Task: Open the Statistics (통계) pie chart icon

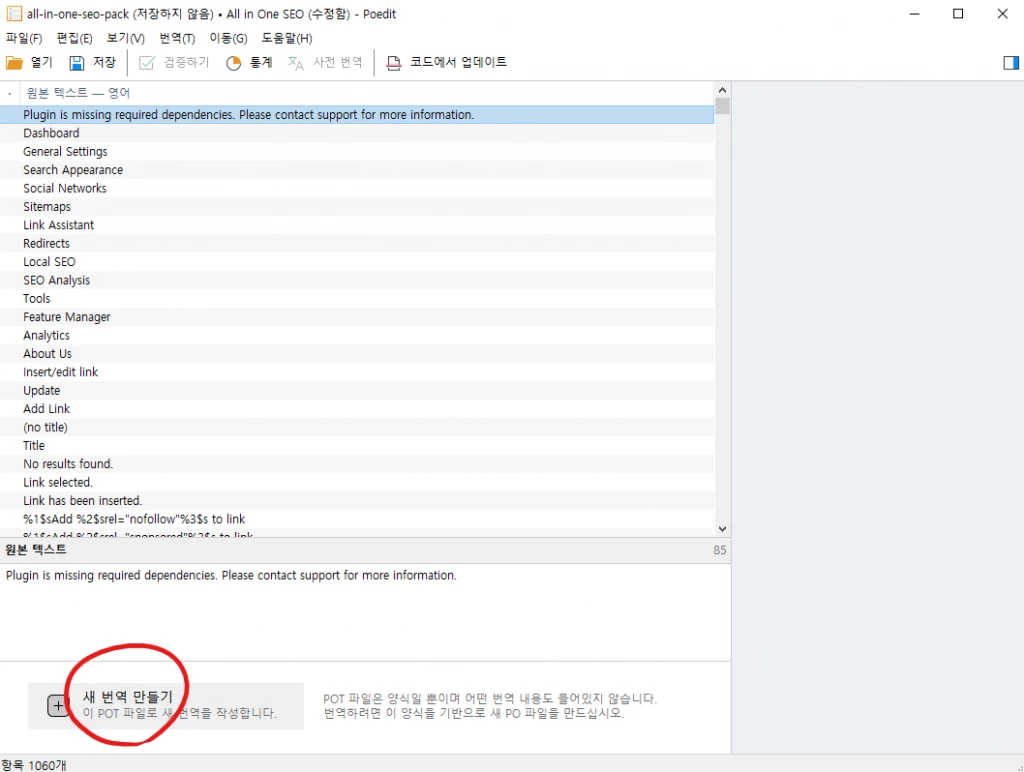Action: tap(233, 63)
